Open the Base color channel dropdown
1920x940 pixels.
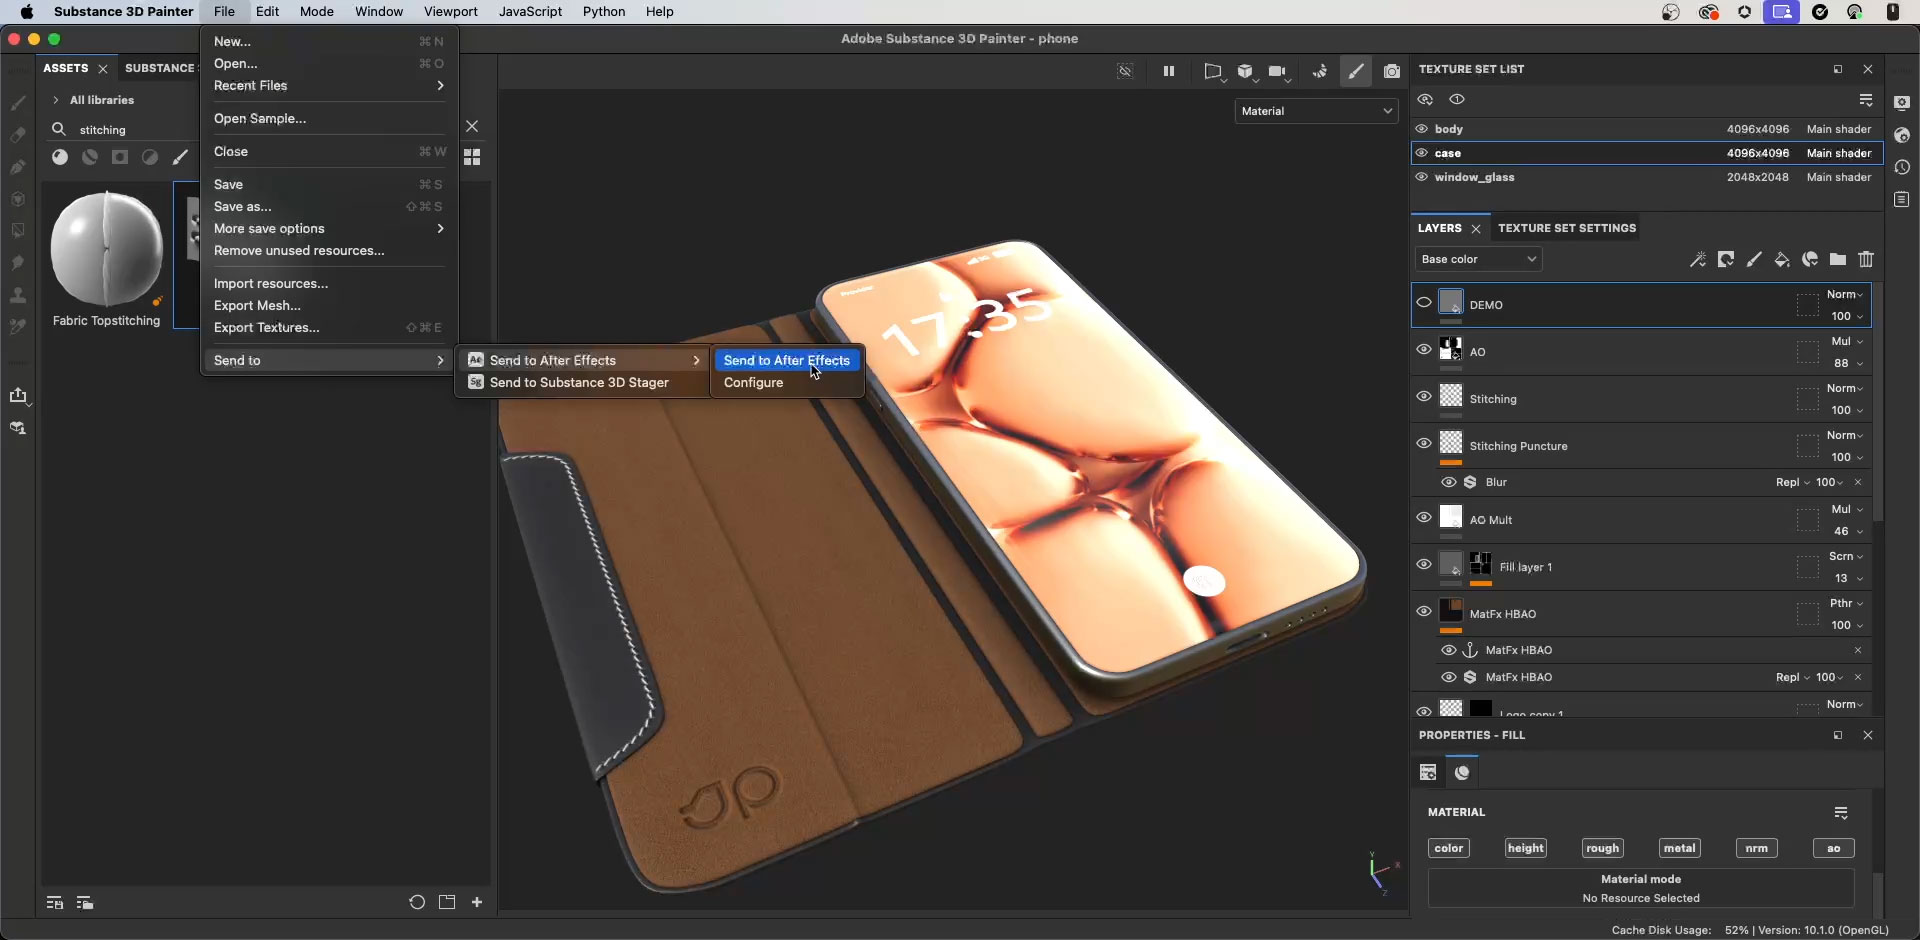point(1478,259)
